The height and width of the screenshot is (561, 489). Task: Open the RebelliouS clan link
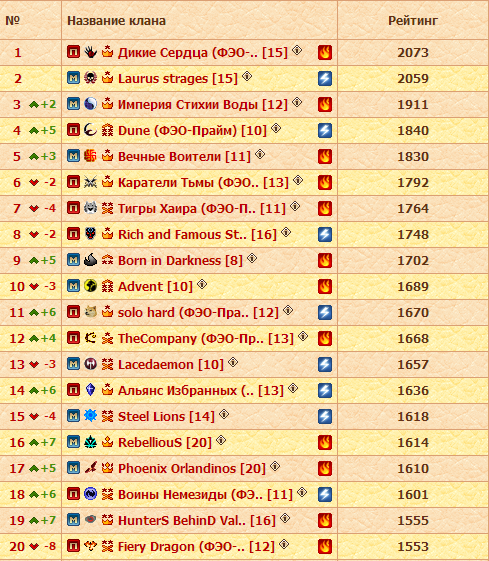(x=165, y=443)
